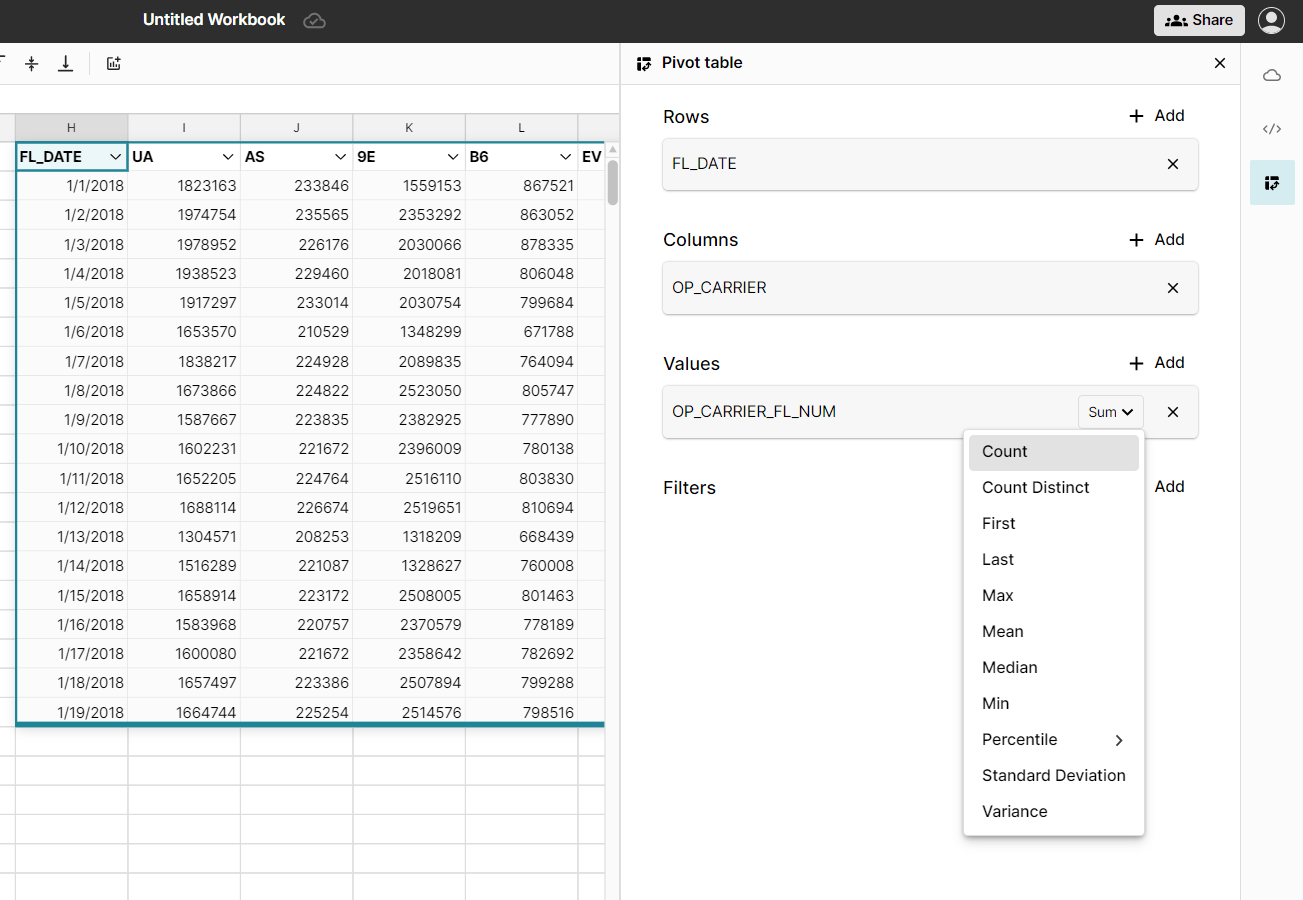1303x900 pixels.
Task: Click the cloud sync icon beside workbook title
Action: 314,19
